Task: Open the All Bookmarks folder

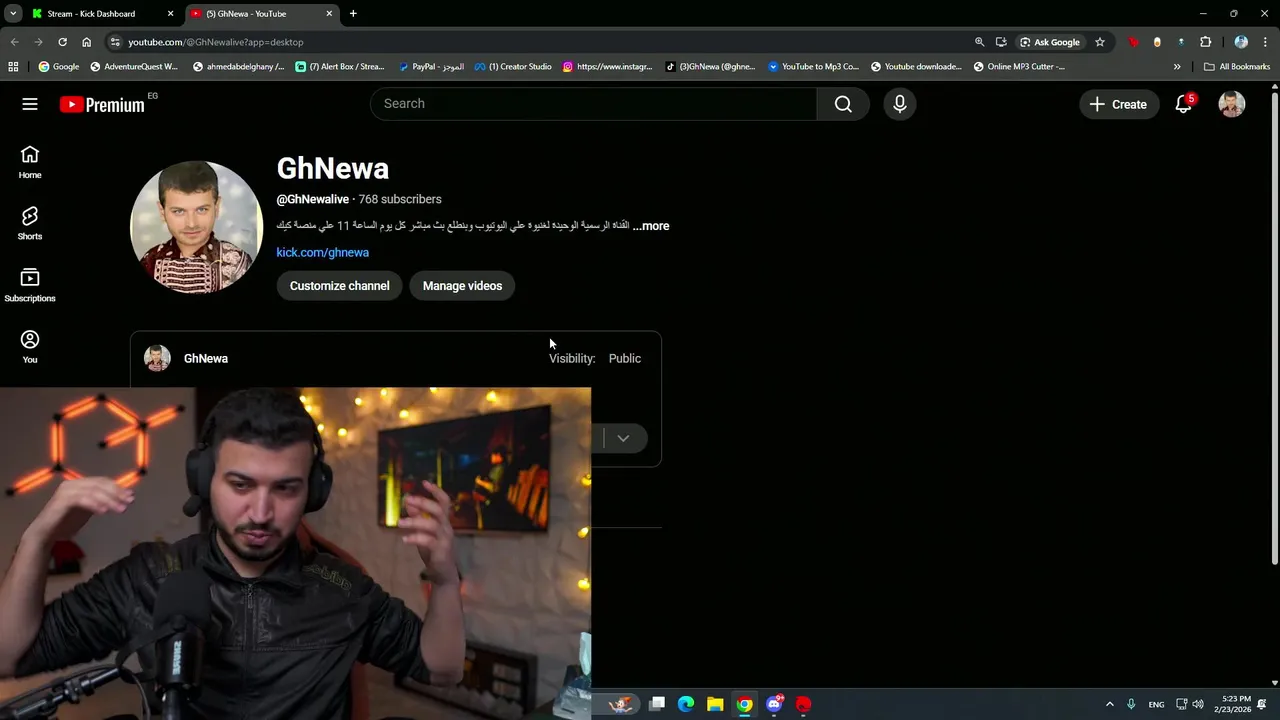Action: coord(1237,67)
